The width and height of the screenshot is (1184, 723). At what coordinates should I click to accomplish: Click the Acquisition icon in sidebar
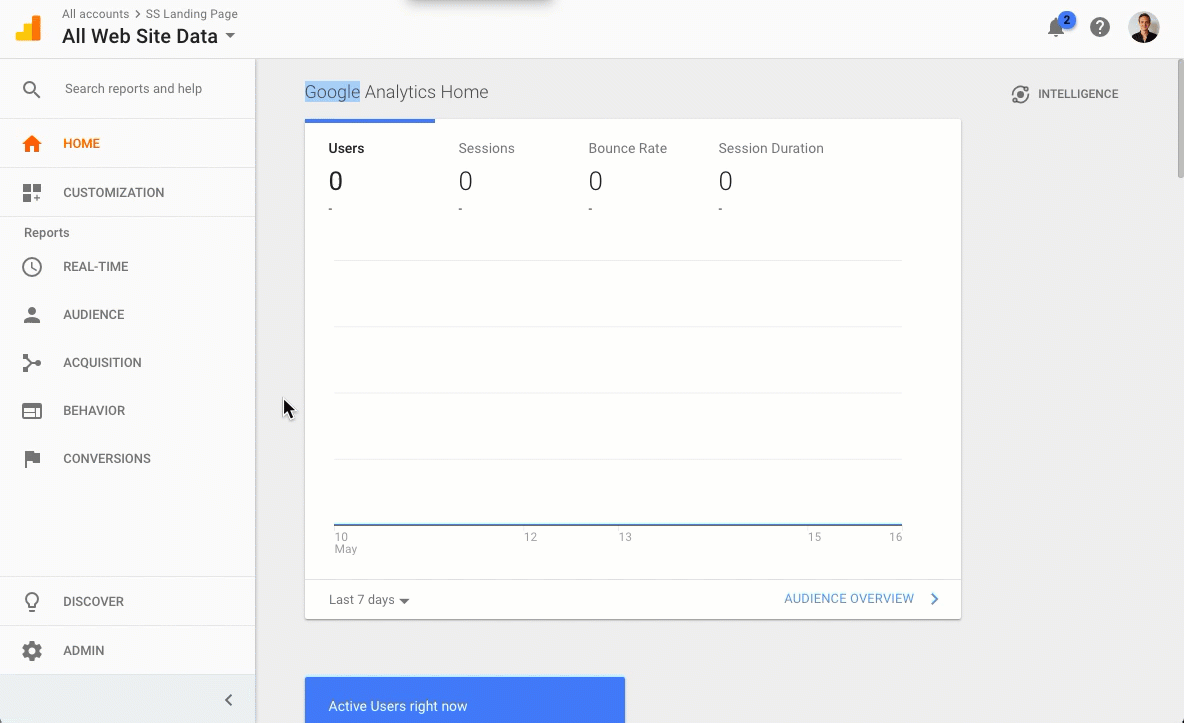pos(32,363)
